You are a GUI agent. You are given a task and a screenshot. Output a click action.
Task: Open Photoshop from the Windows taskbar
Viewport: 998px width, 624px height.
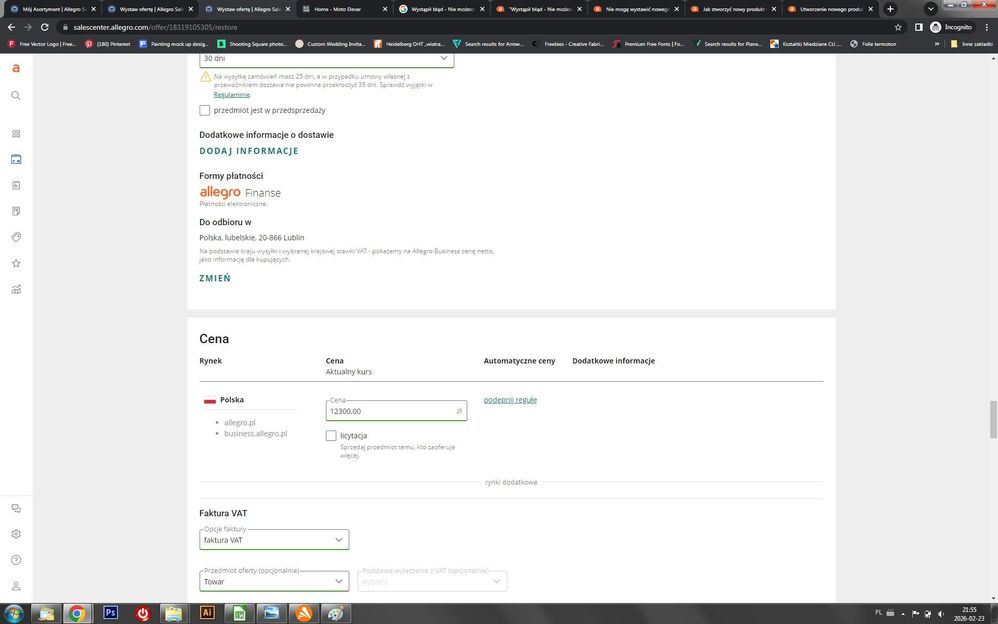[111, 613]
